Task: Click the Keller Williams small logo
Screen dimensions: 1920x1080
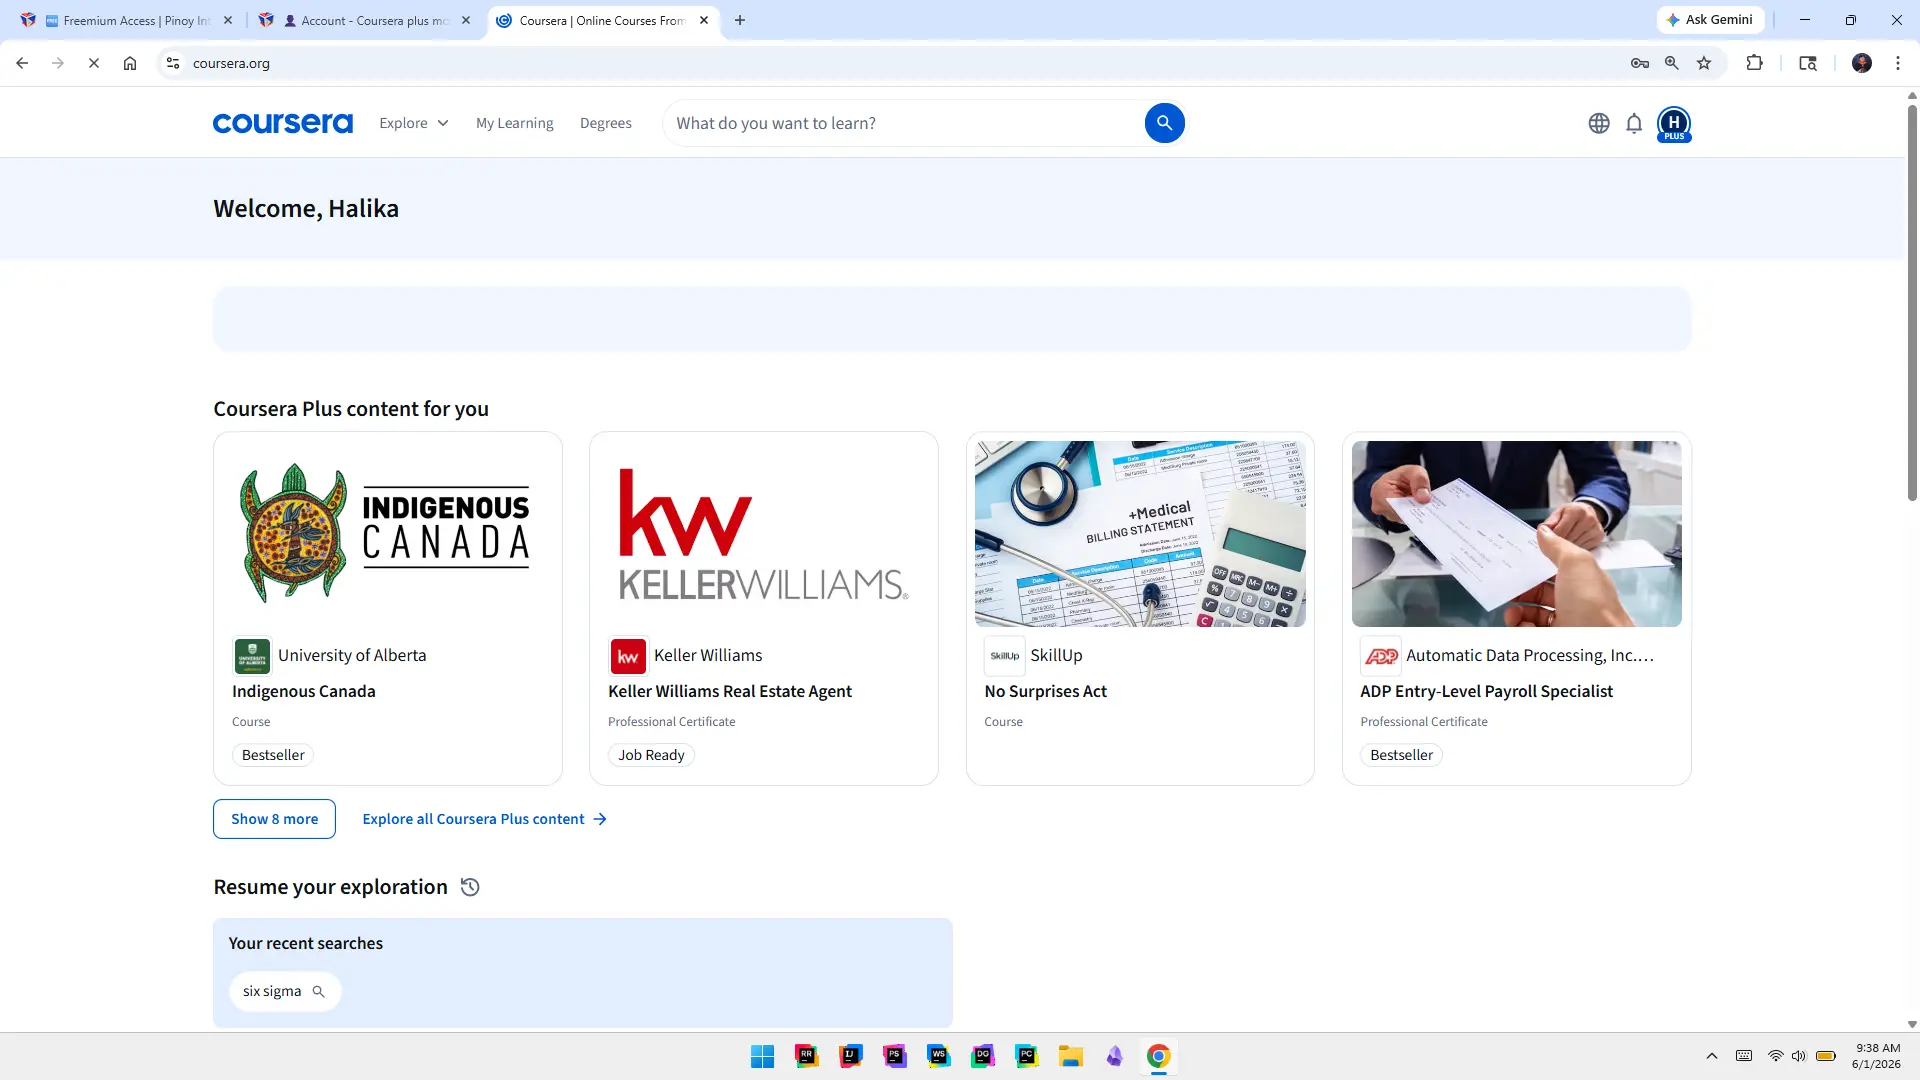Action: point(628,656)
